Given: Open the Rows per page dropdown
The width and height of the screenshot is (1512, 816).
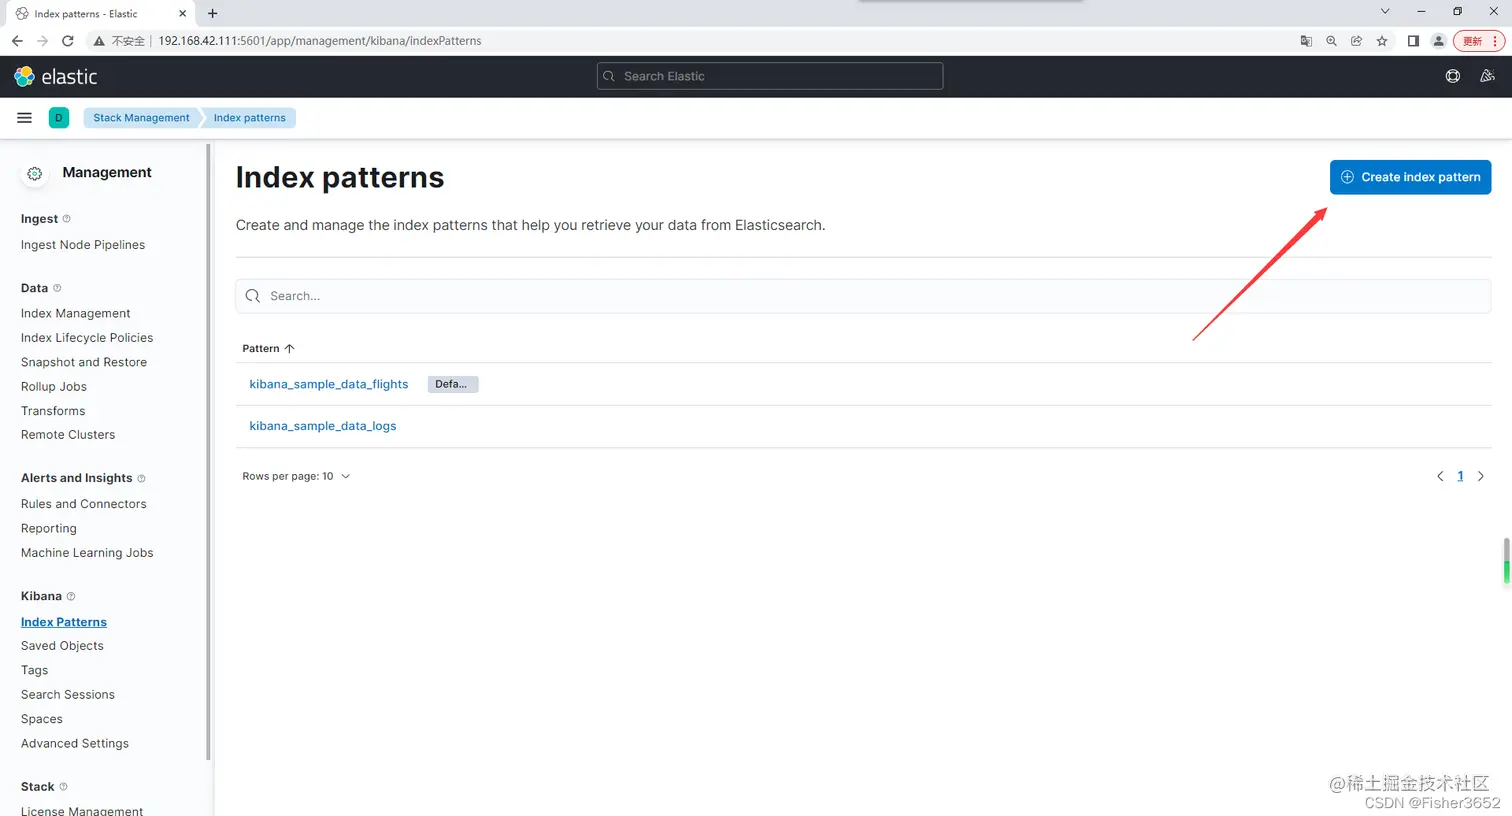Looking at the screenshot, I should pyautogui.click(x=296, y=476).
